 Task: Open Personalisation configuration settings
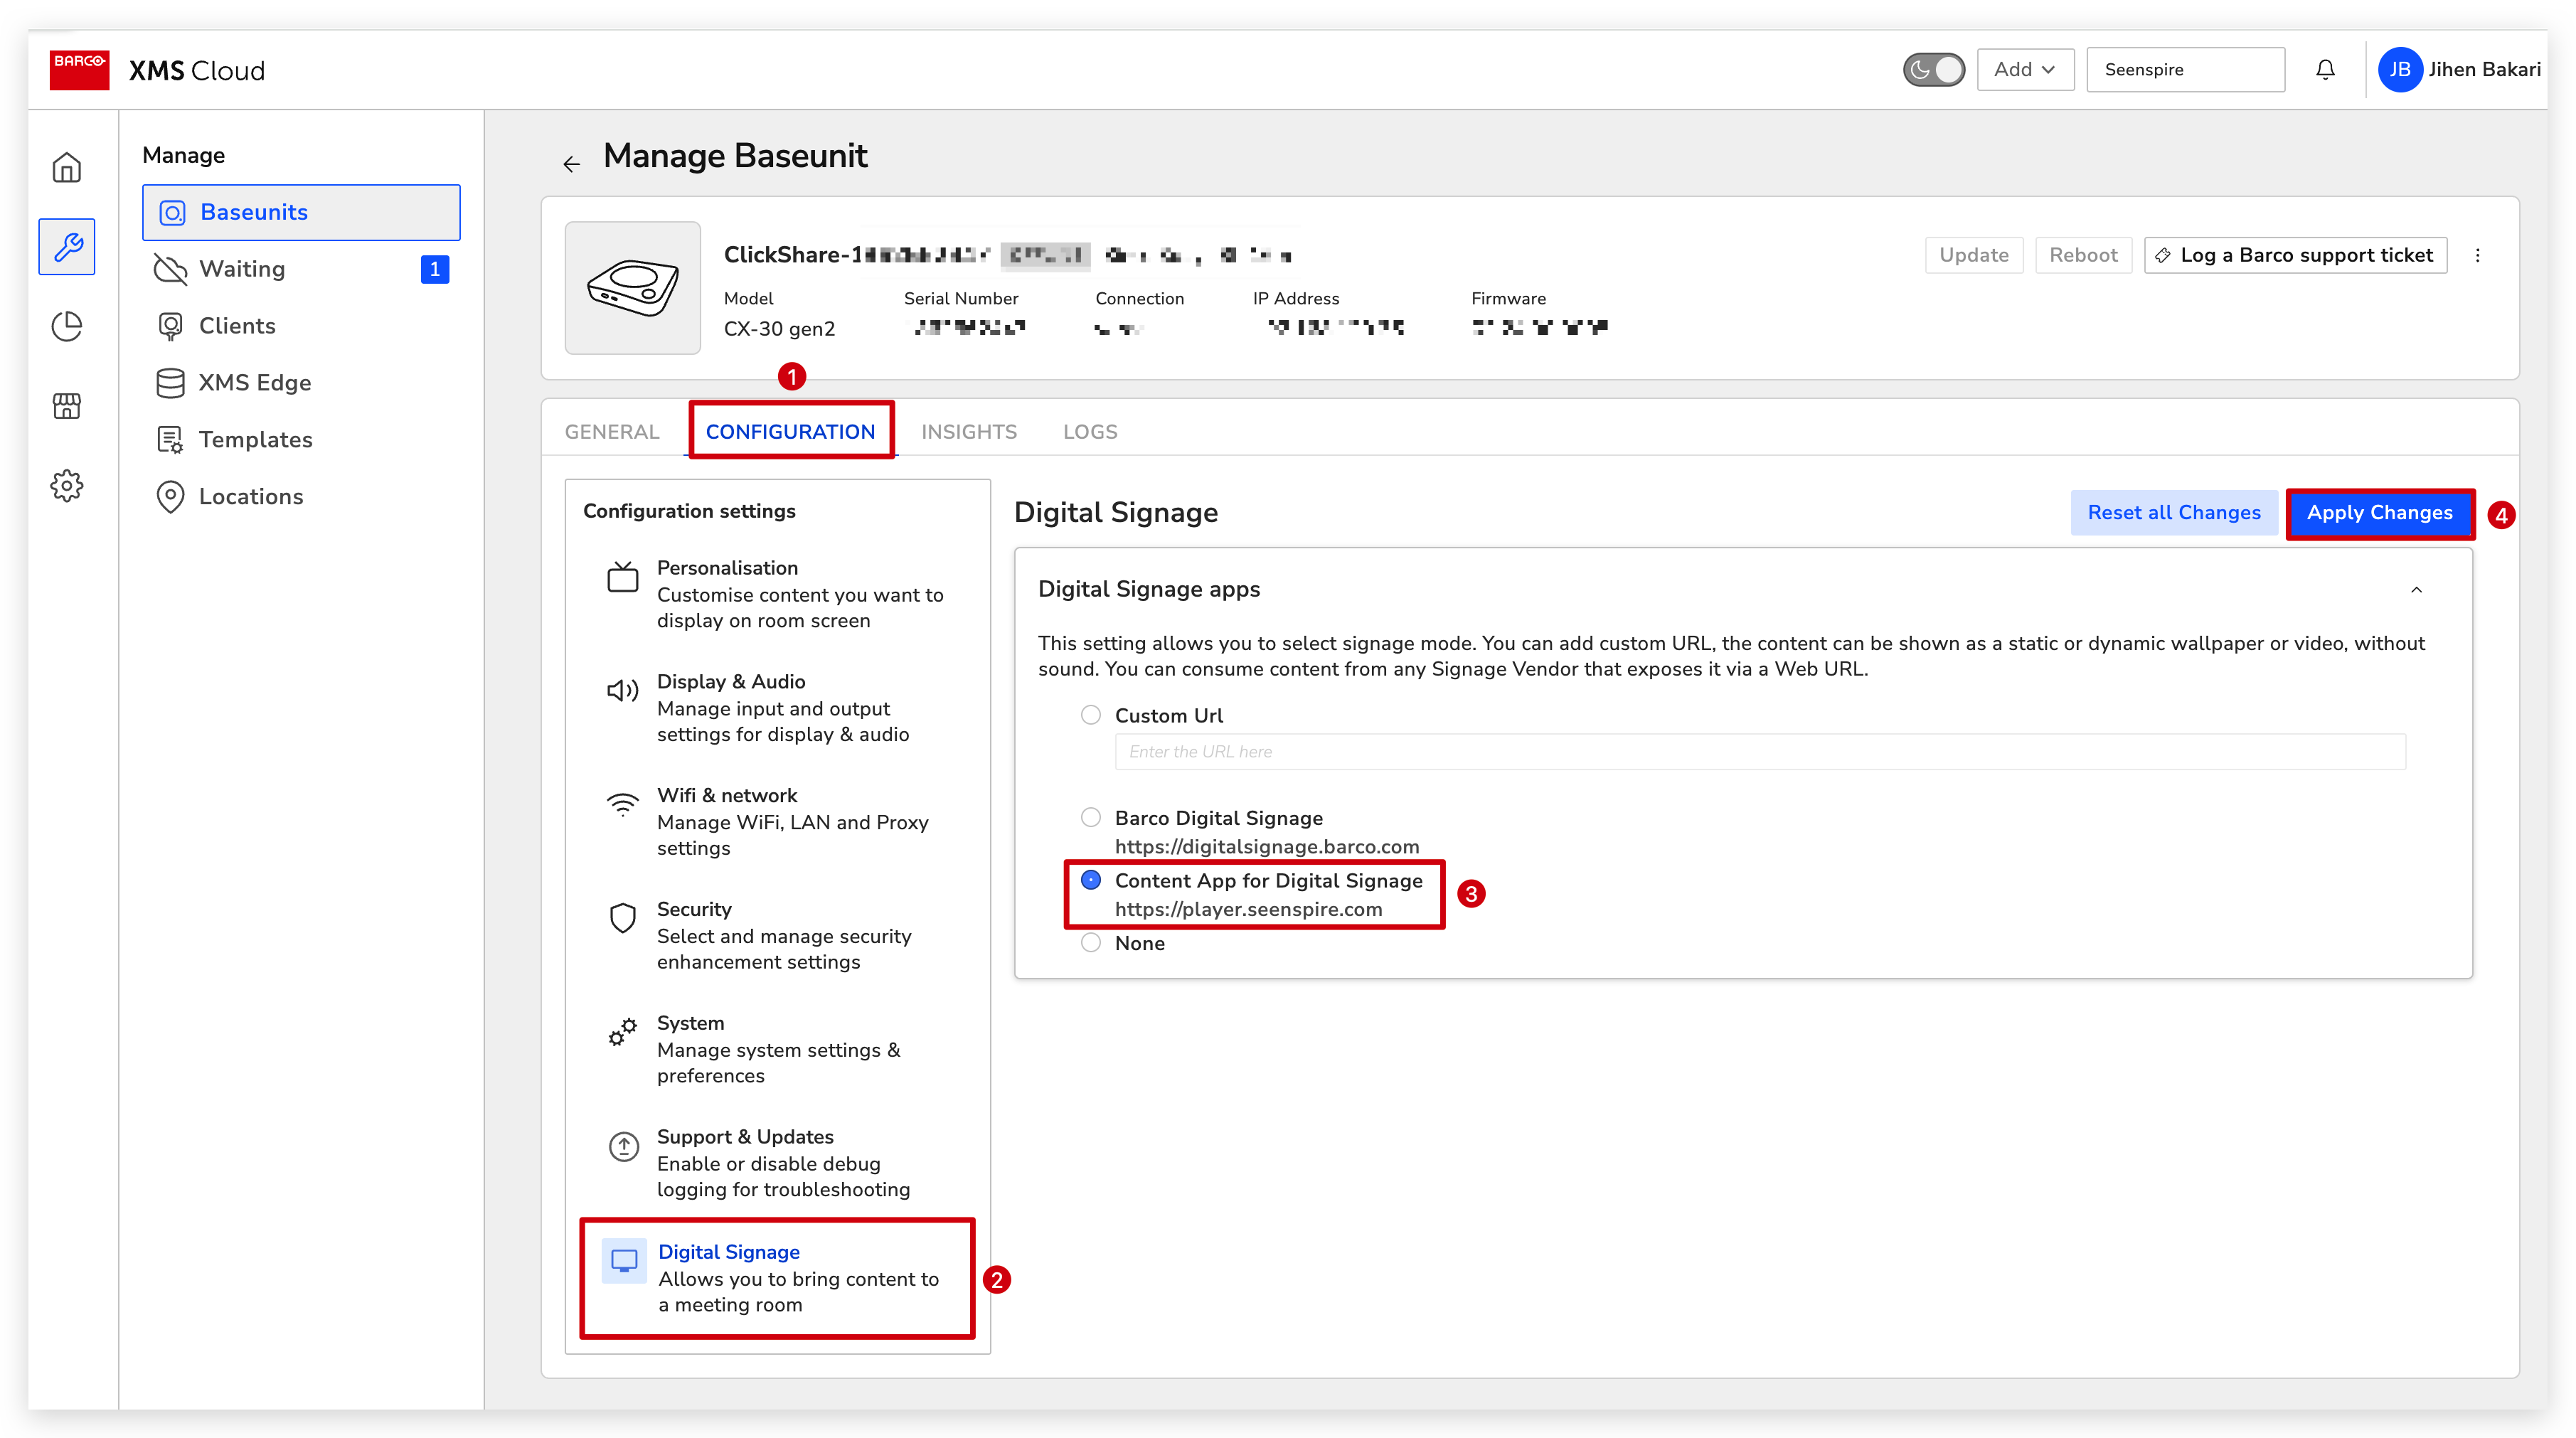point(777,594)
